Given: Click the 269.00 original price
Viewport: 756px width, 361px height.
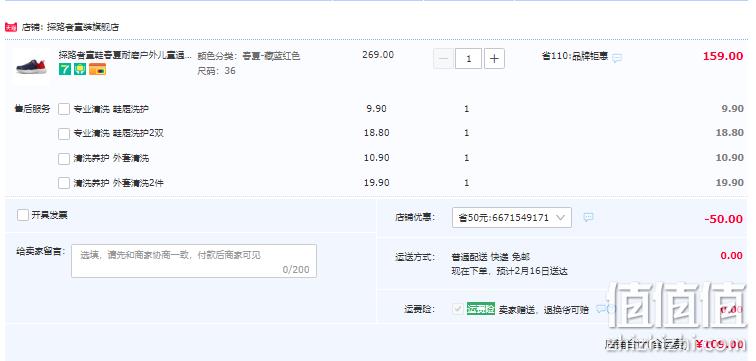Looking at the screenshot, I should (x=378, y=55).
